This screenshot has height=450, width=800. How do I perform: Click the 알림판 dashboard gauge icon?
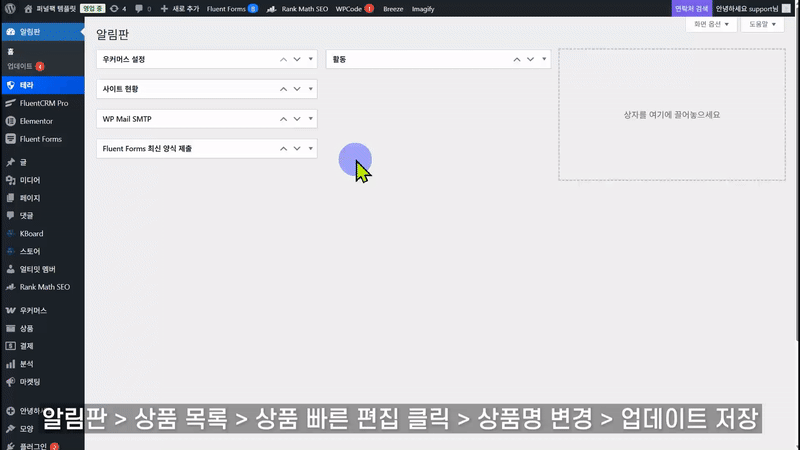(11, 32)
